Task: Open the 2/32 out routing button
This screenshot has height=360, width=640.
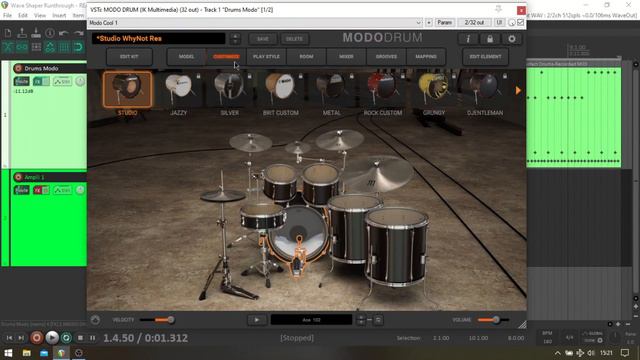Action: [474, 22]
